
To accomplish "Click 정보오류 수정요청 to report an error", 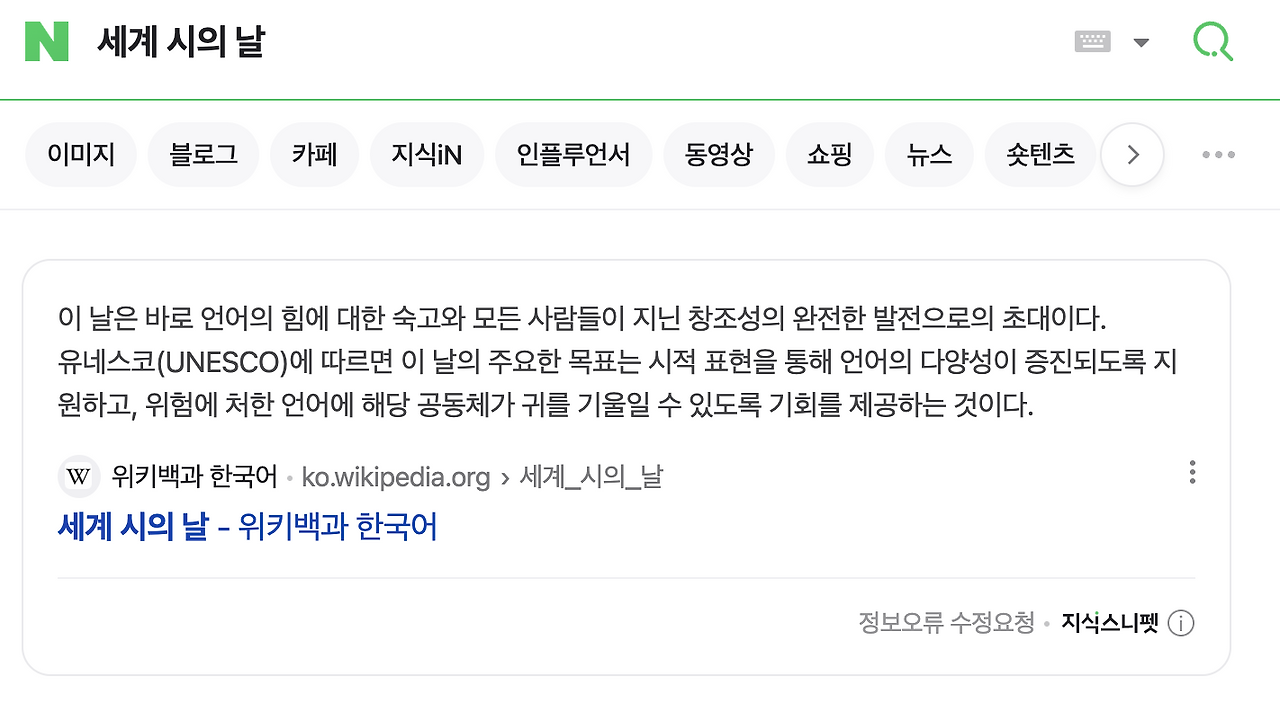I will point(944,622).
